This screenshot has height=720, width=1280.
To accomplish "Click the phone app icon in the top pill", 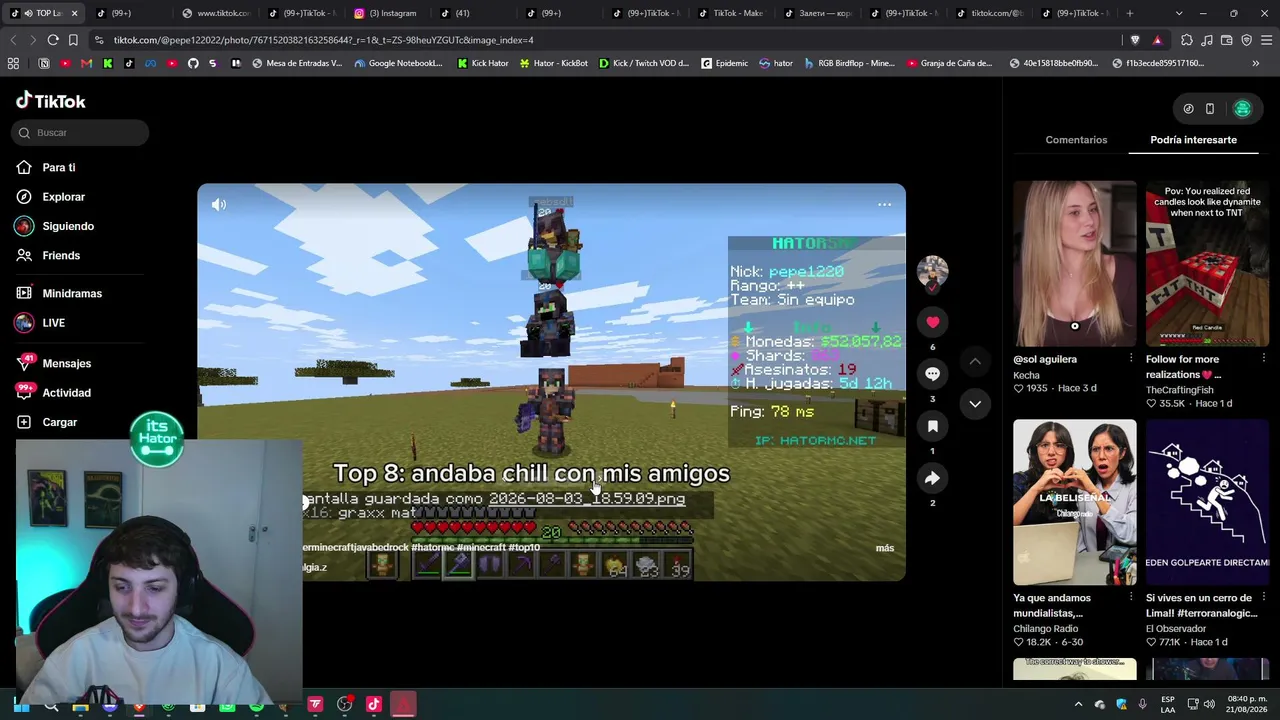I will 1209,109.
